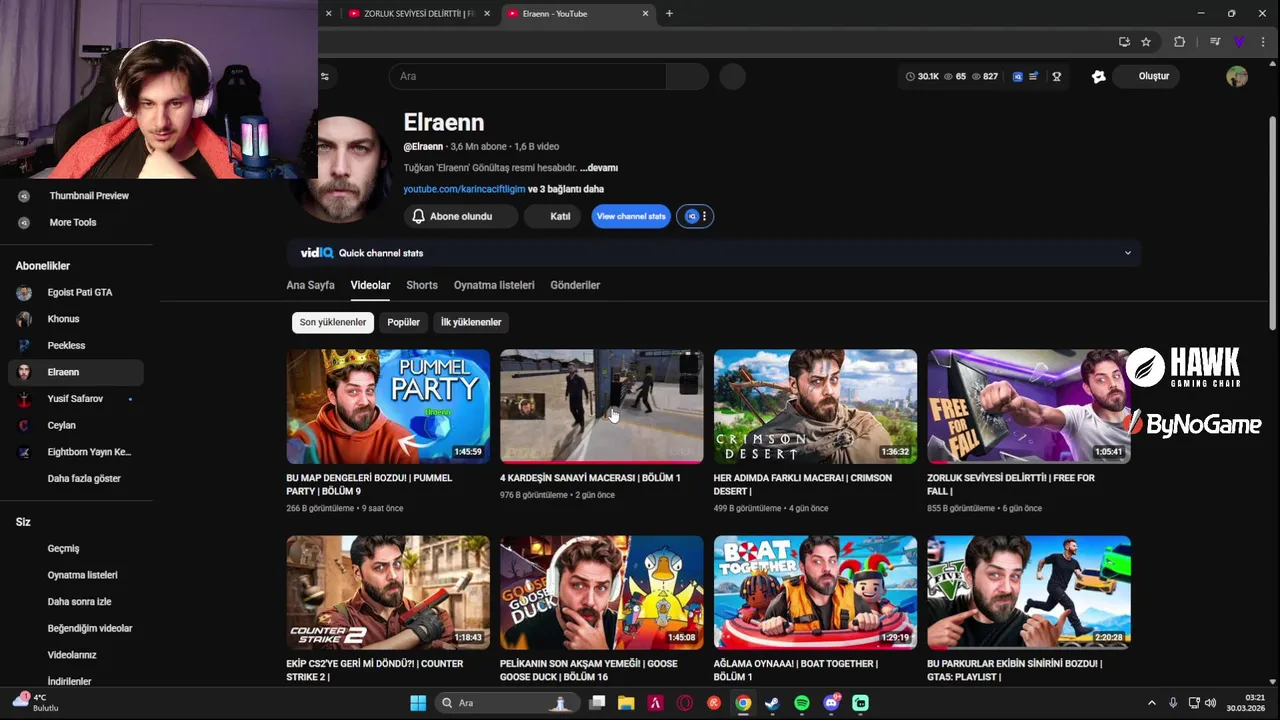Expand channel description with ...devamı
The width and height of the screenshot is (1280, 720).
click(599, 168)
